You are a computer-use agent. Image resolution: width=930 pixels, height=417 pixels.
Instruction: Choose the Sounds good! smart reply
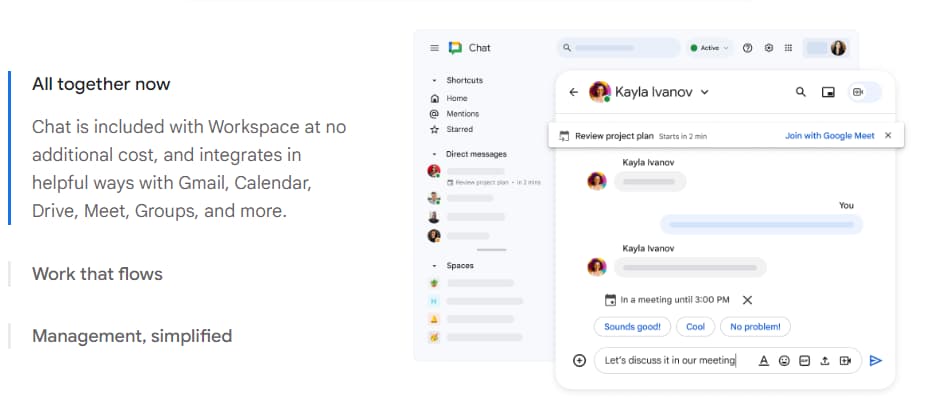(x=632, y=326)
